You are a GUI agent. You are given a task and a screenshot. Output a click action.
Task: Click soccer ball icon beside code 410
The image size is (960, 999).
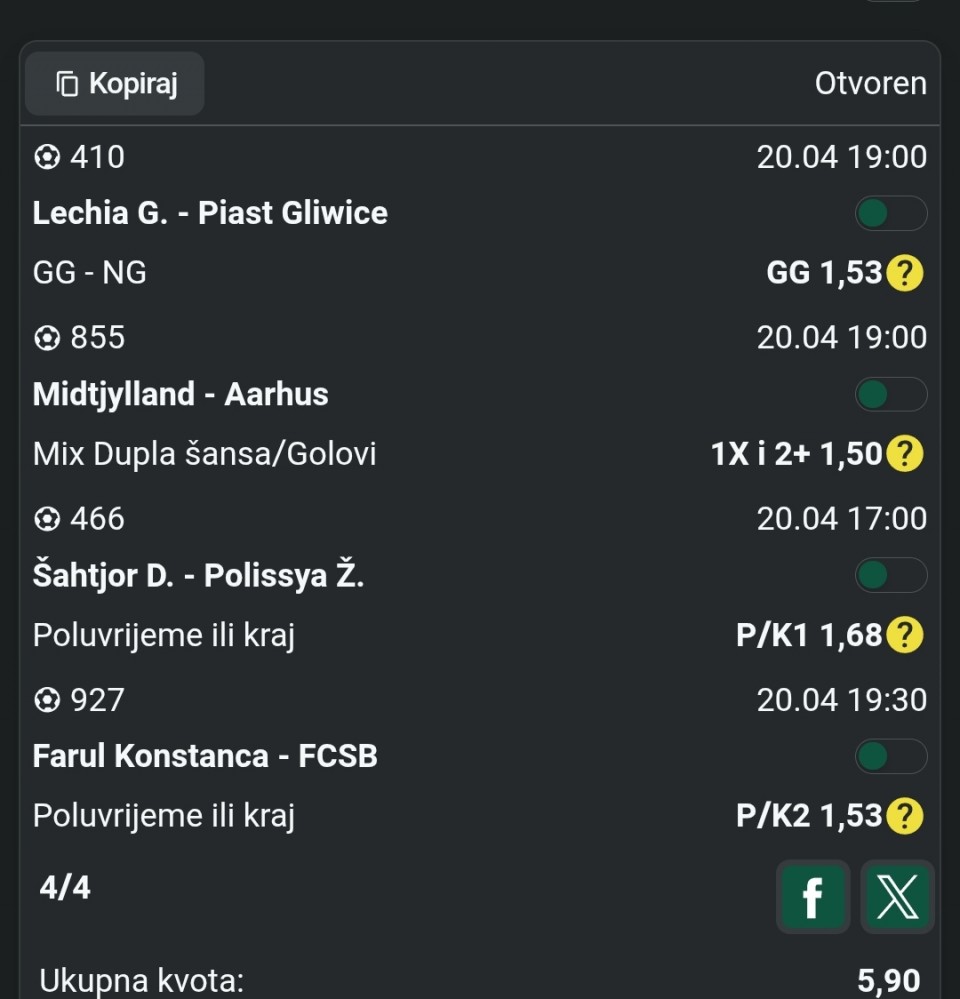click(47, 158)
